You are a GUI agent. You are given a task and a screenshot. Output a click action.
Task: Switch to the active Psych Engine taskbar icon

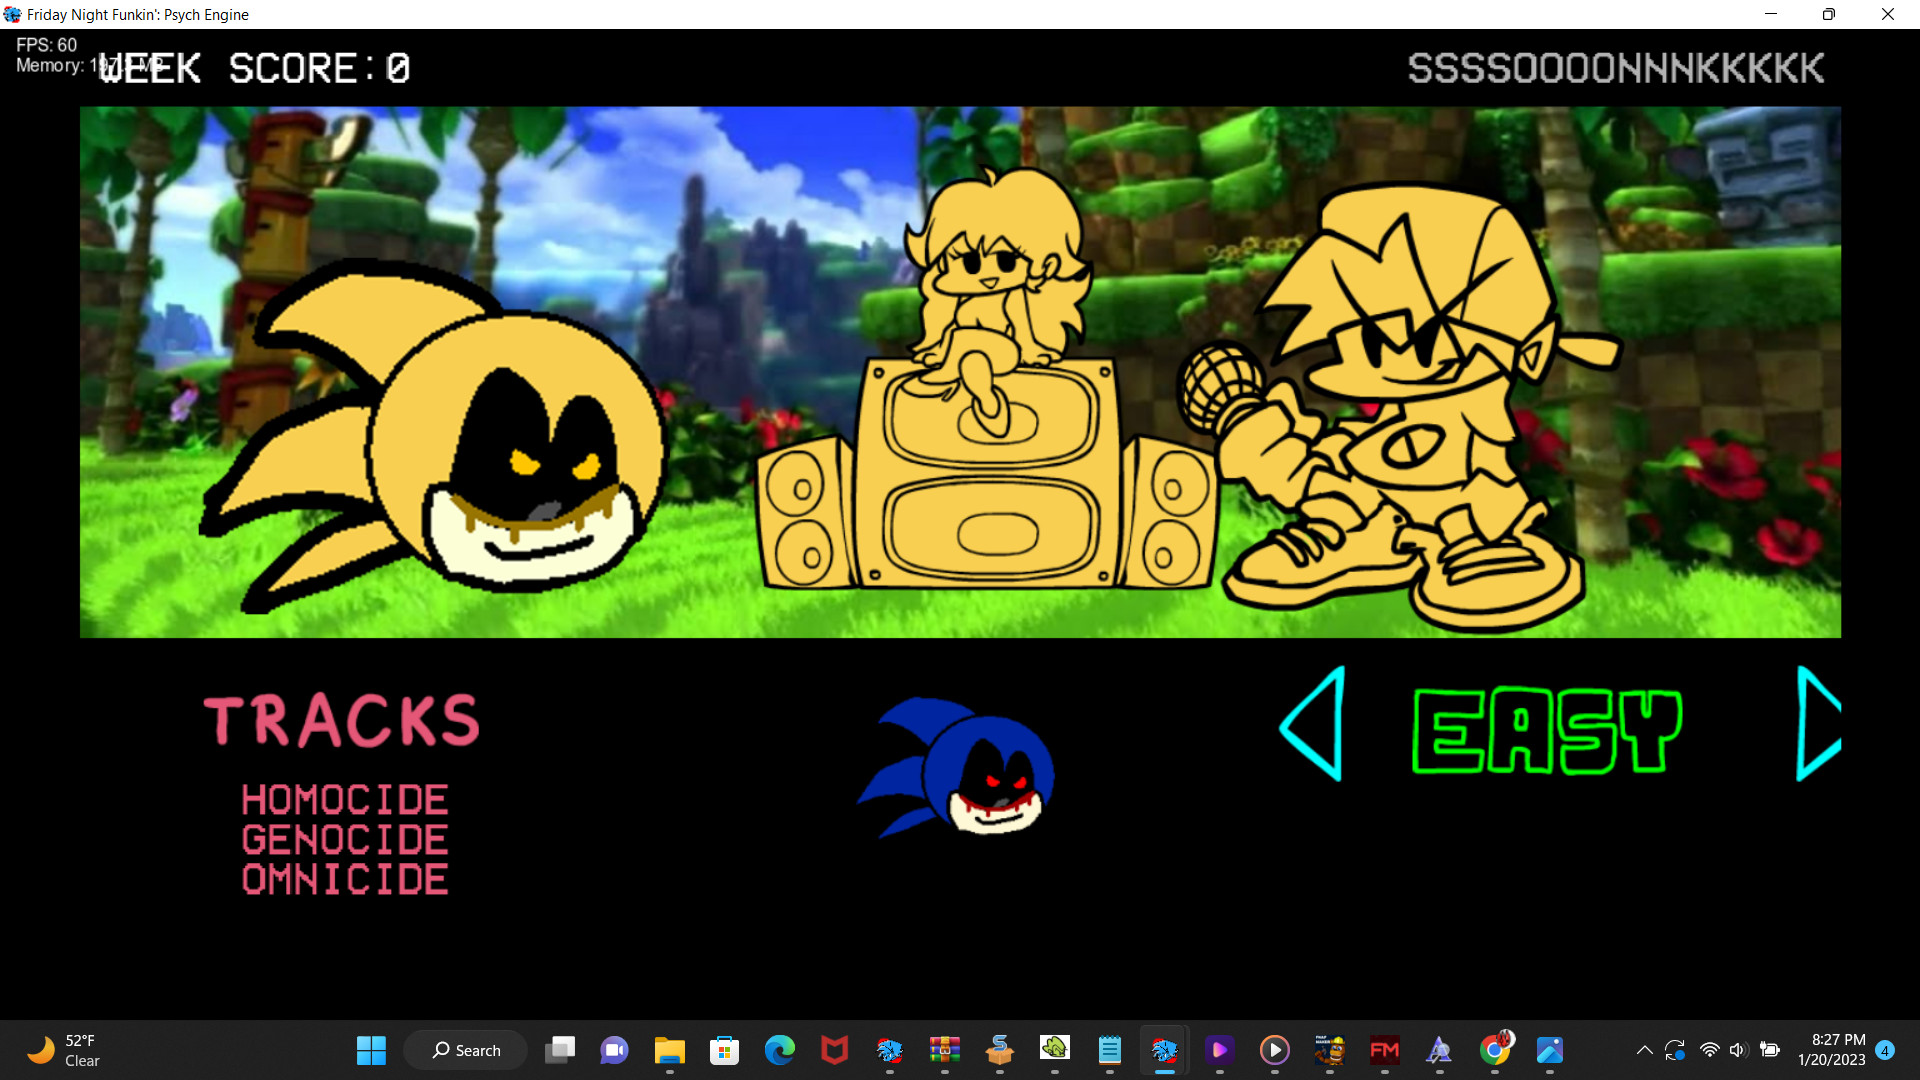(1164, 1050)
